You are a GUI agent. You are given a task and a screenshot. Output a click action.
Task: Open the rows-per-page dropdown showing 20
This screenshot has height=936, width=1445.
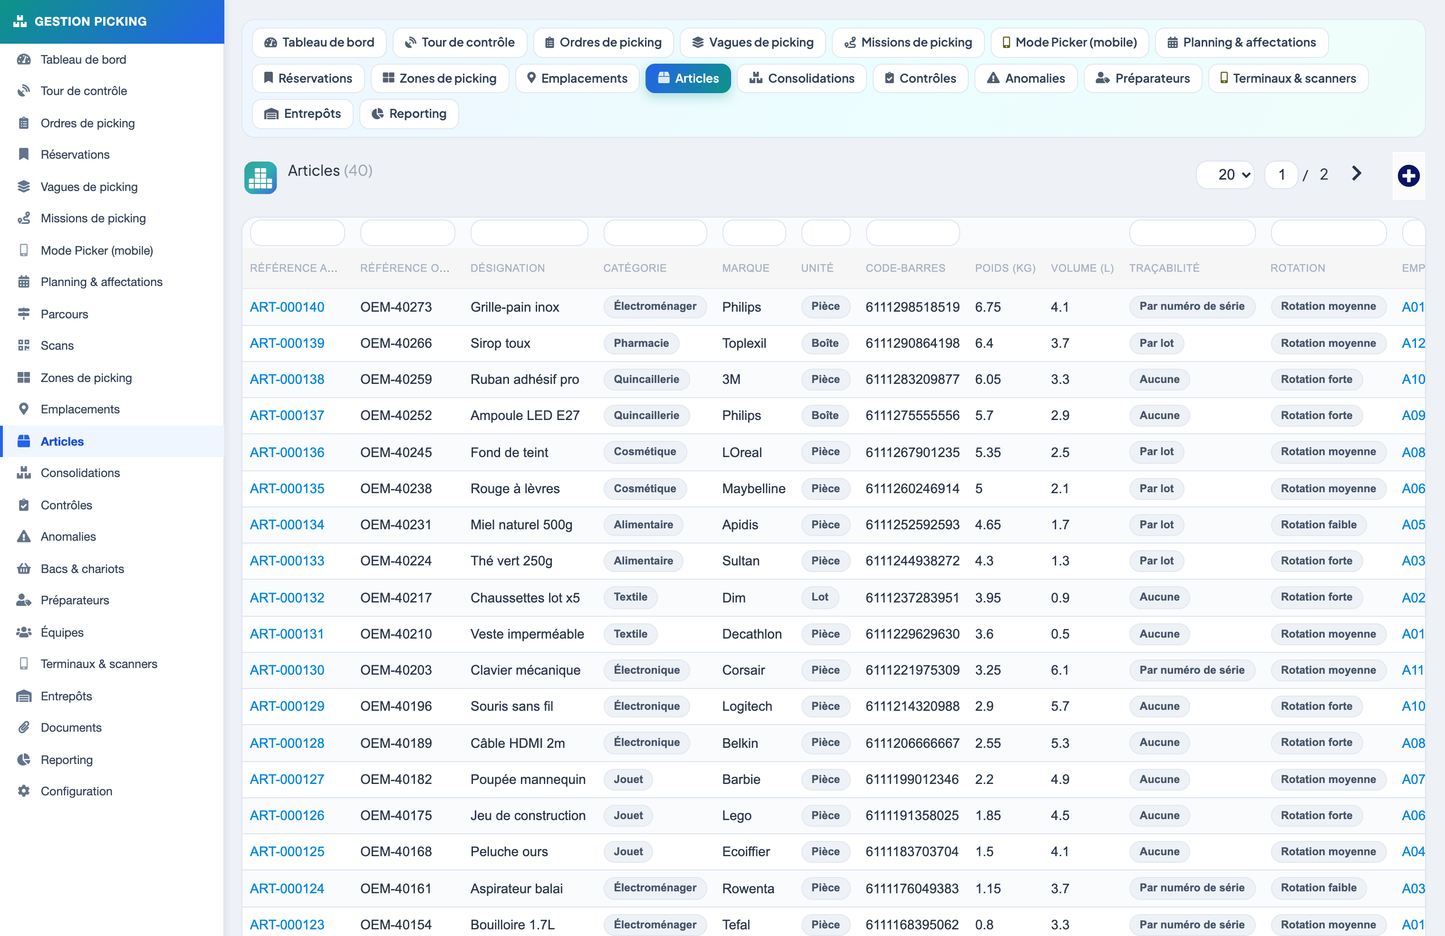tap(1225, 175)
